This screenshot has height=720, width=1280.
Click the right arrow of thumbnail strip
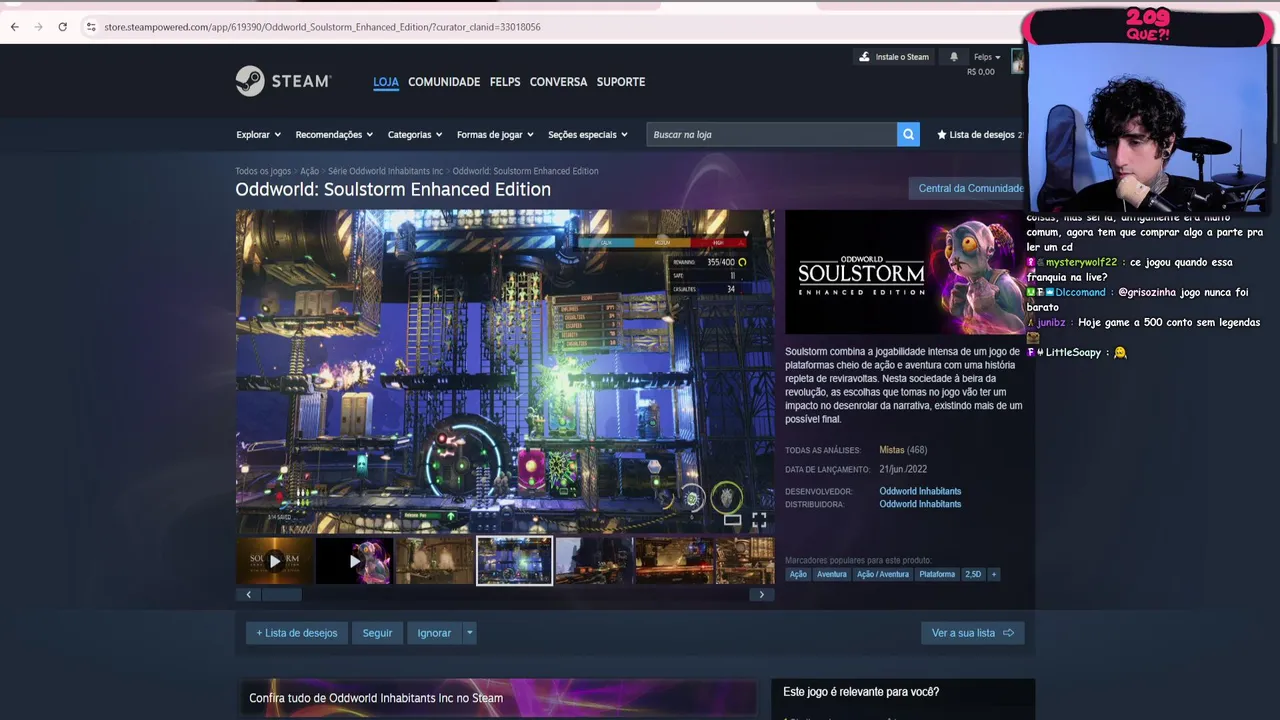coord(761,594)
